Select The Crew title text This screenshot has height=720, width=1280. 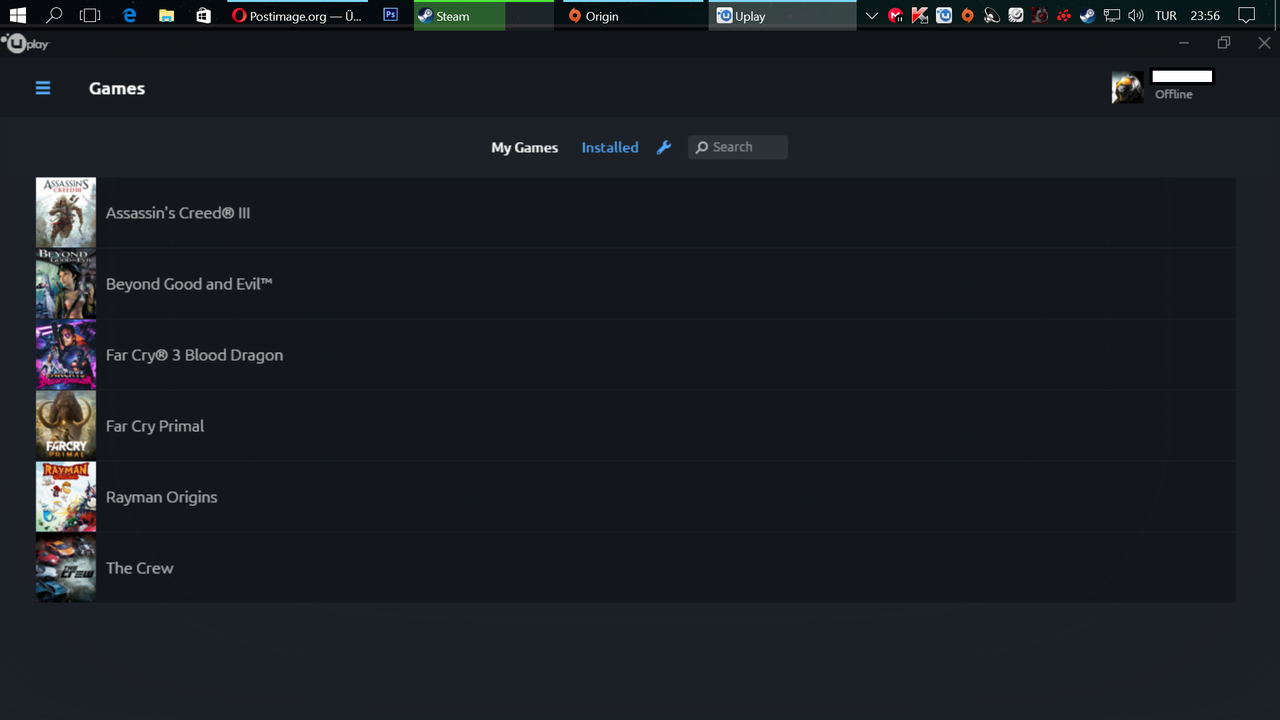[x=139, y=568]
